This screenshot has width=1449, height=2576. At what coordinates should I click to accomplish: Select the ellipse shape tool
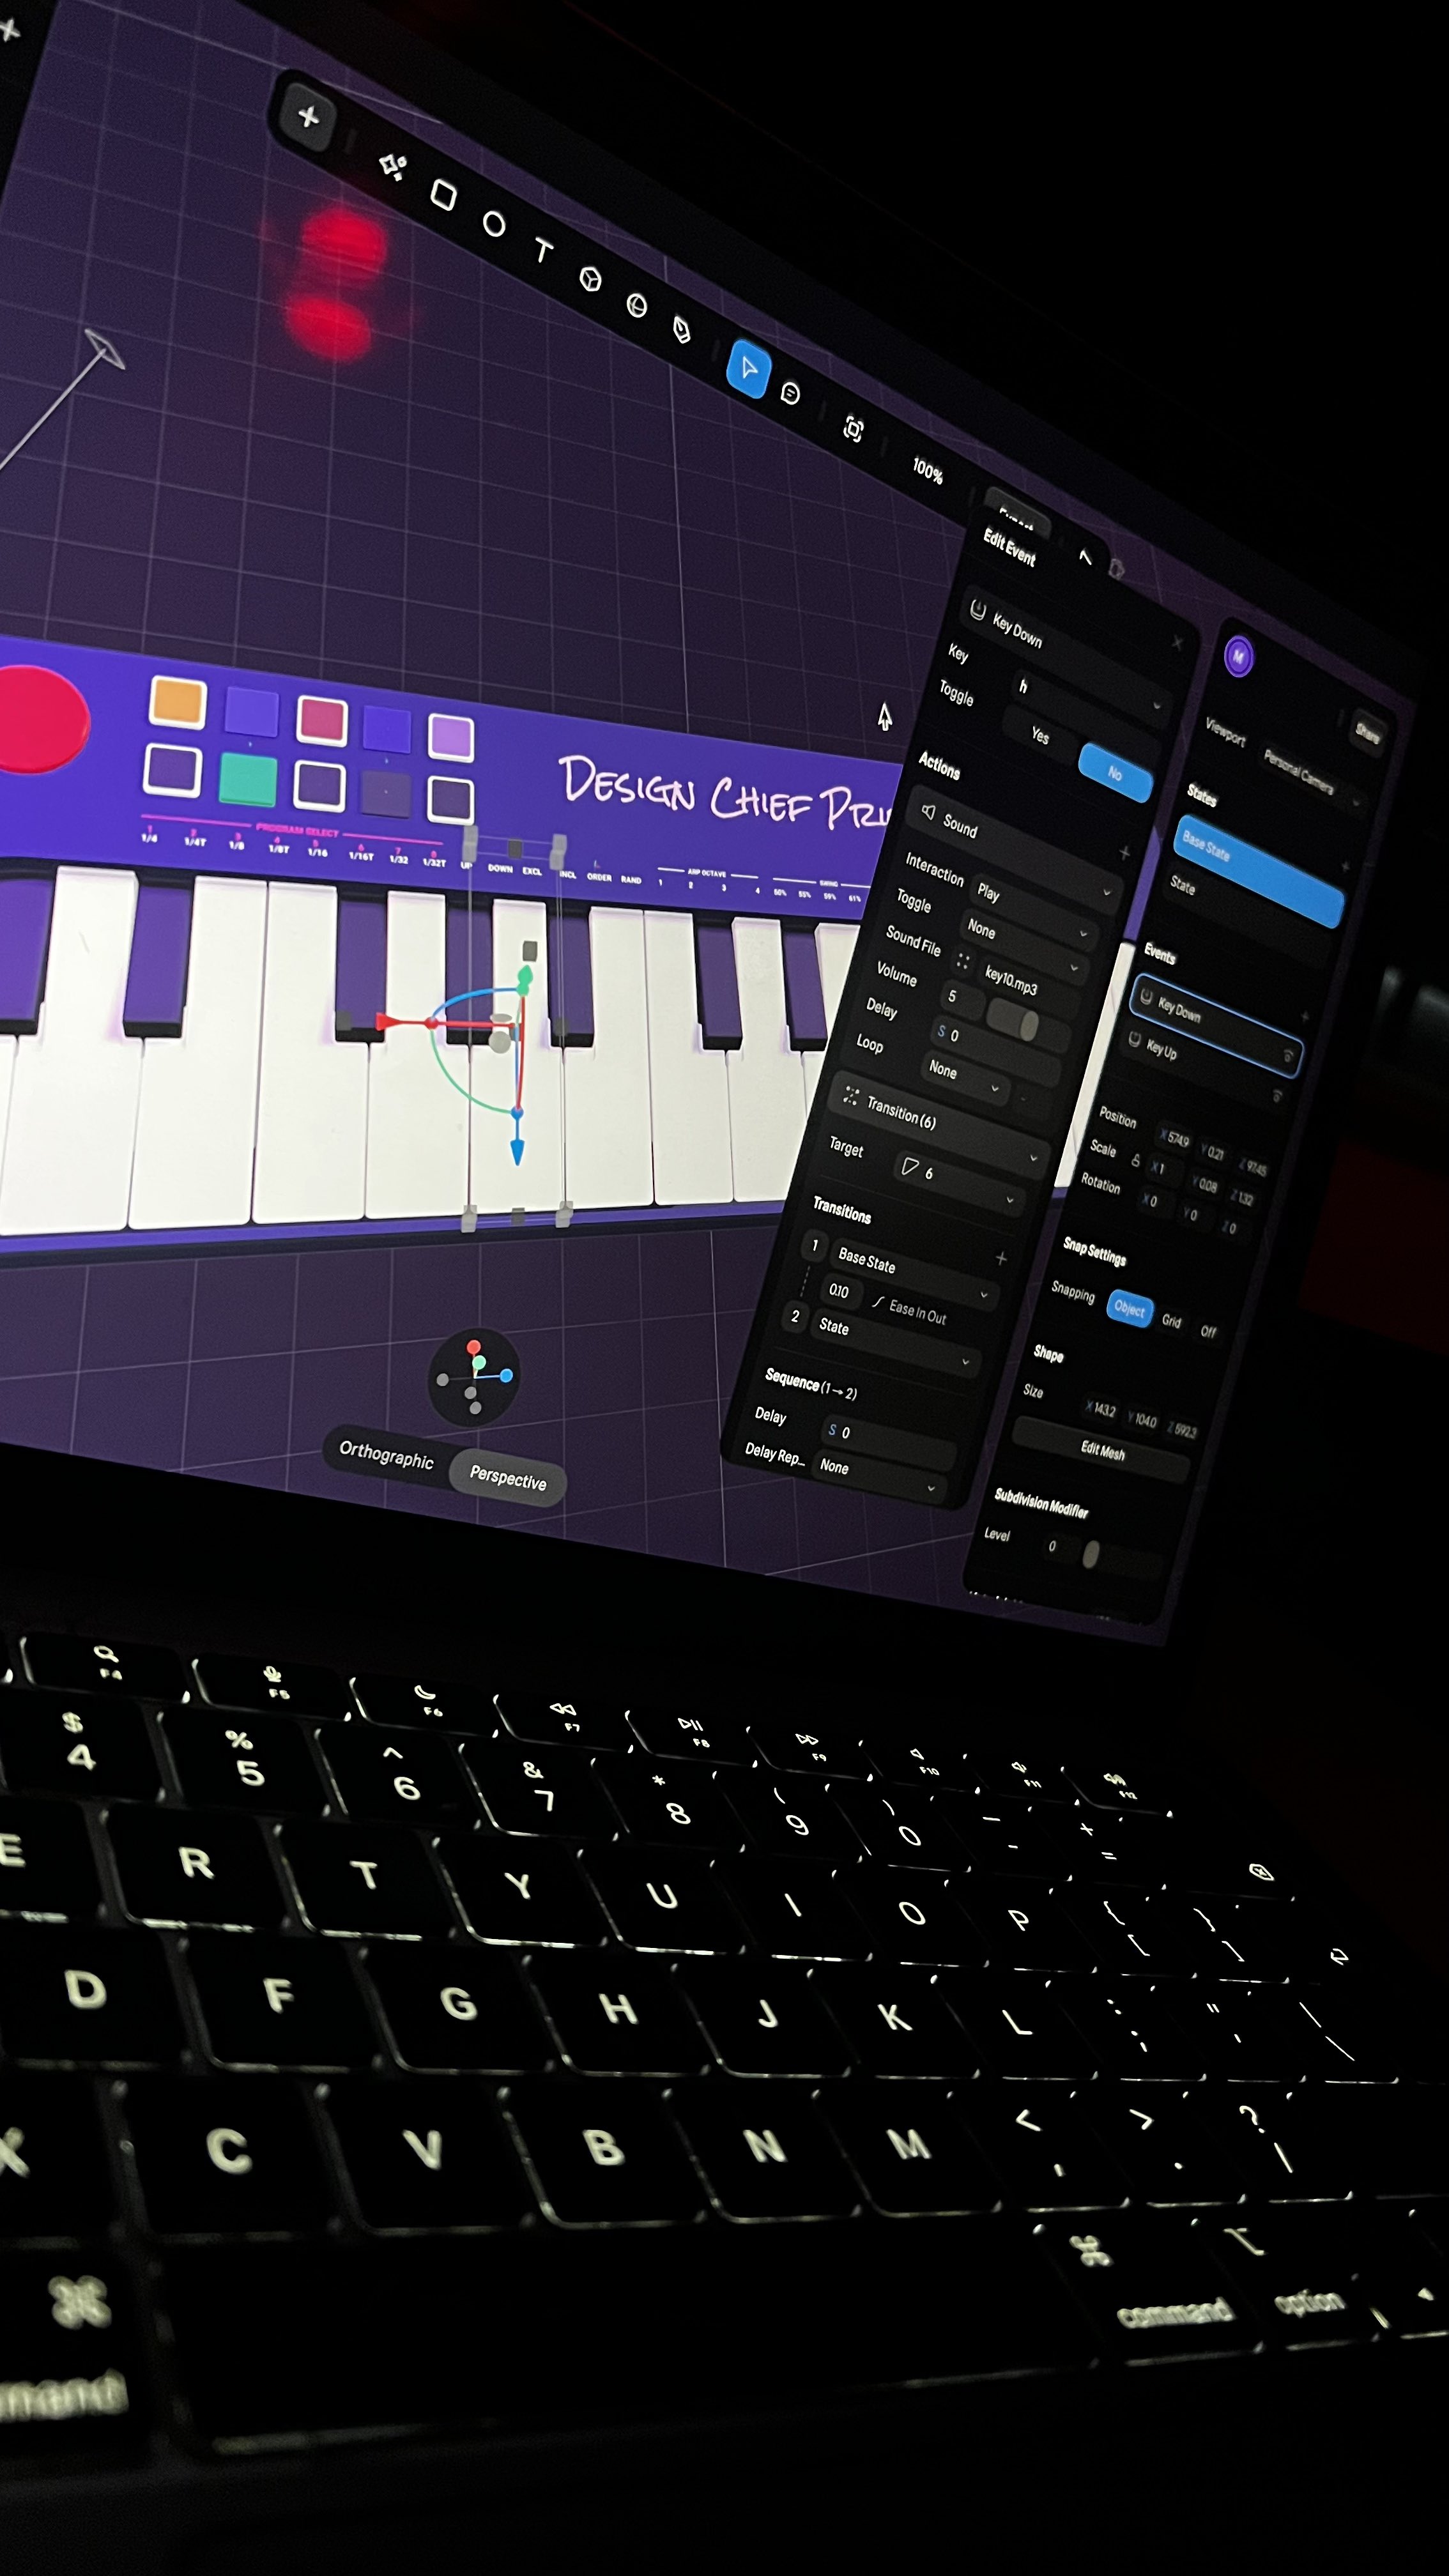click(494, 224)
